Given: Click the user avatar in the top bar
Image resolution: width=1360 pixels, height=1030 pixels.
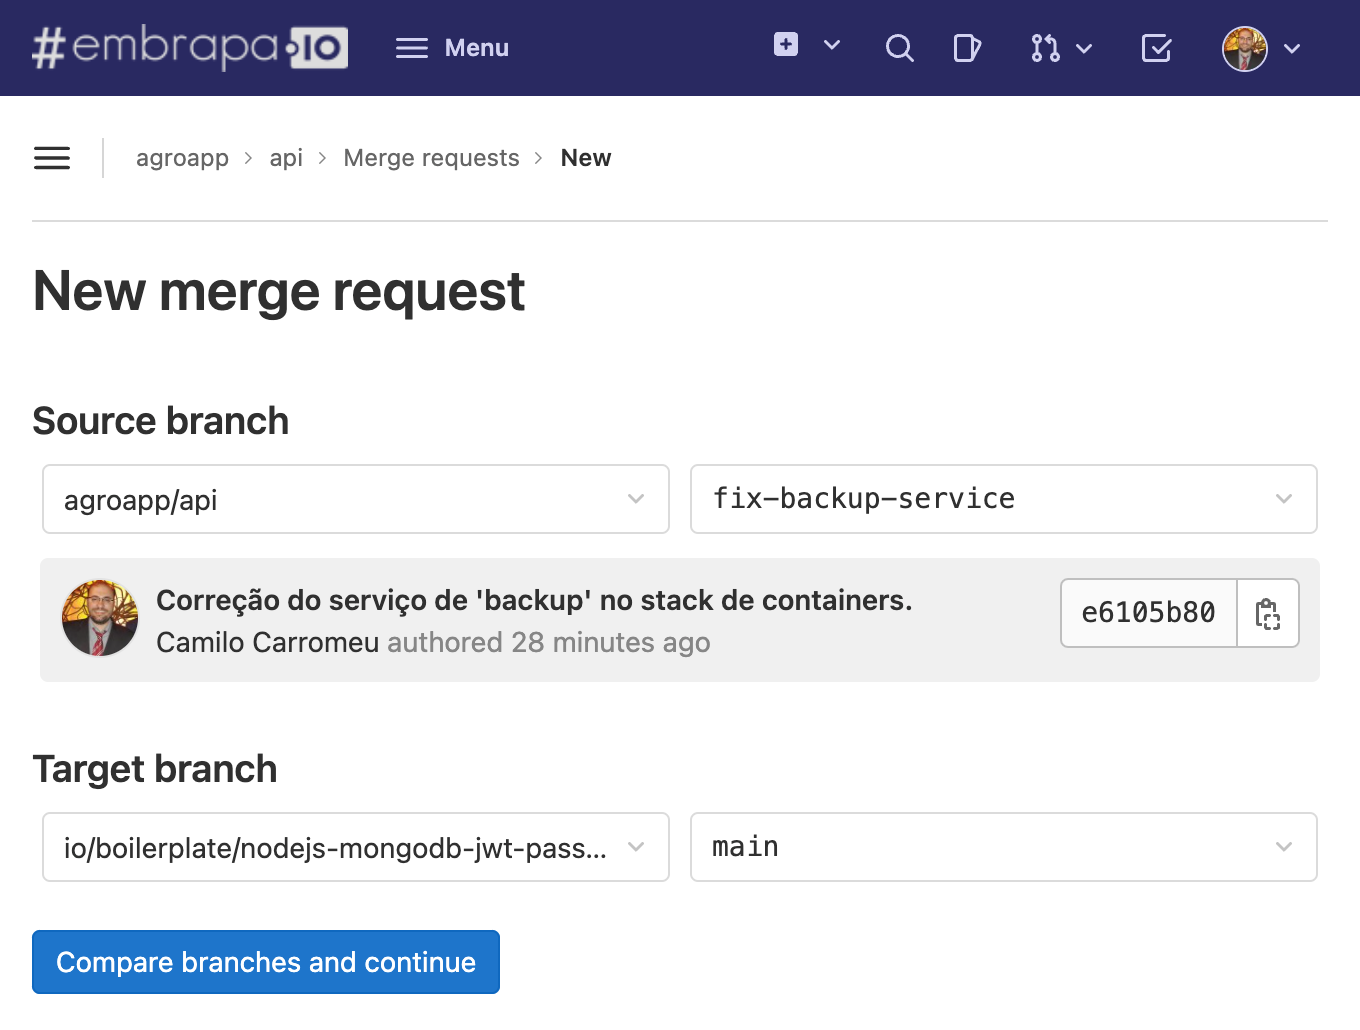Looking at the screenshot, I should point(1245,48).
